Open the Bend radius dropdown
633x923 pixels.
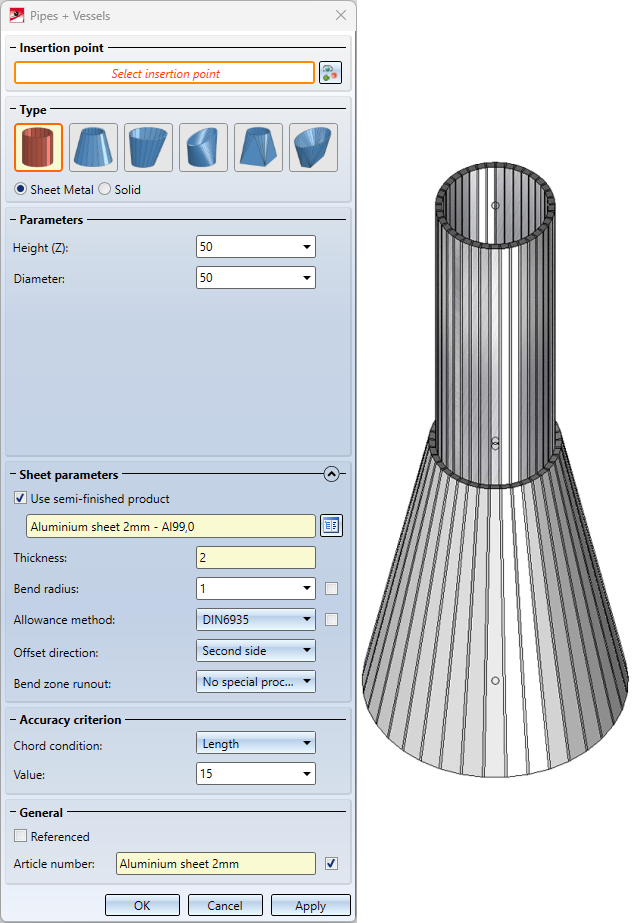(x=307, y=588)
